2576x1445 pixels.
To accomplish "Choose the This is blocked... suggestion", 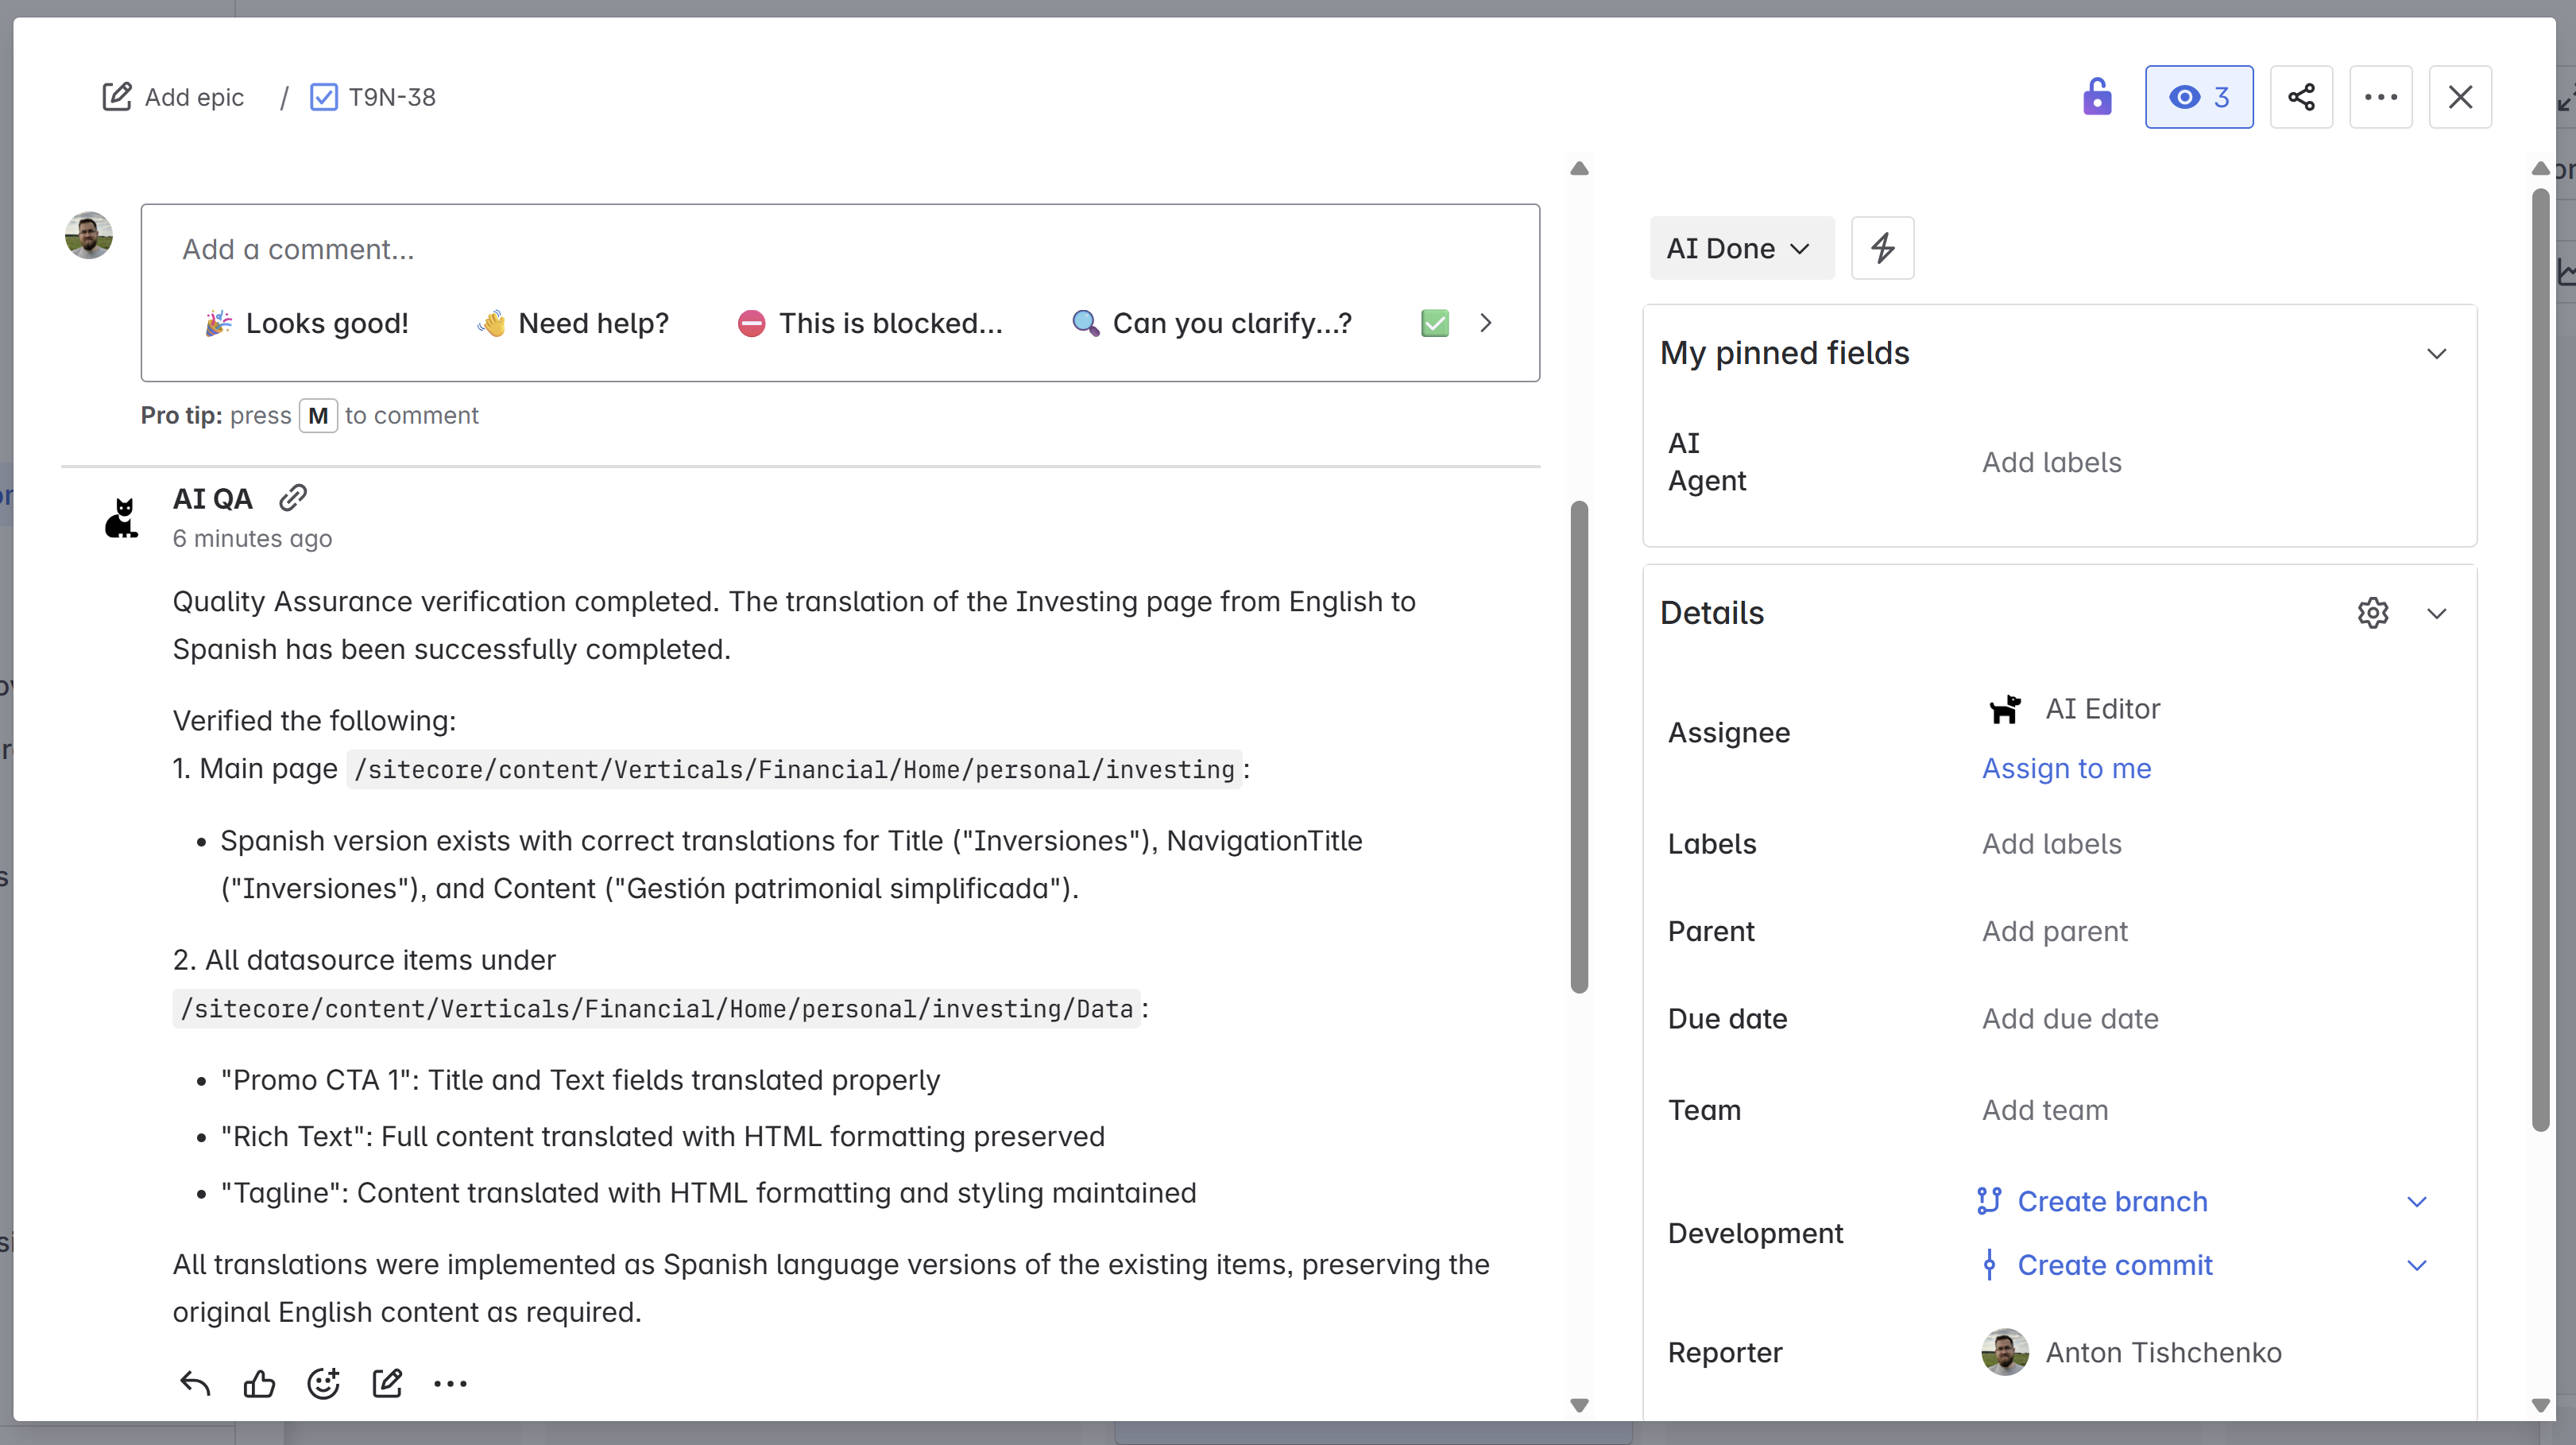I will coord(870,323).
